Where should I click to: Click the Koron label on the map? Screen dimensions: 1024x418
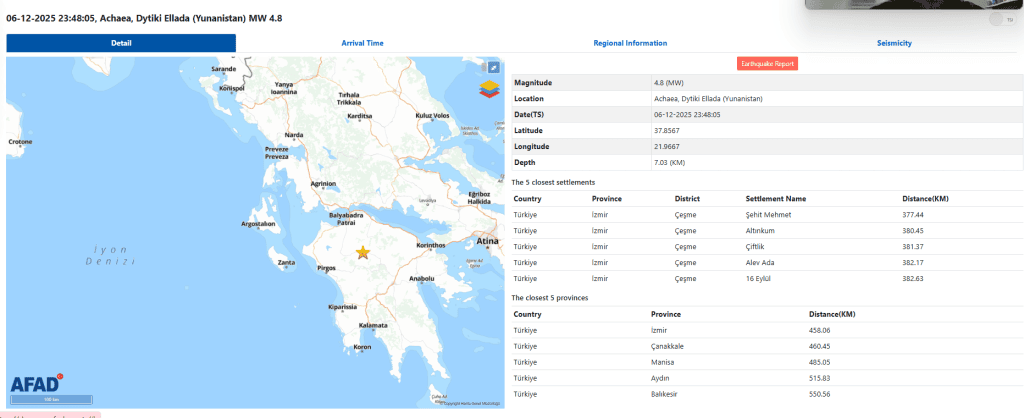click(362, 347)
